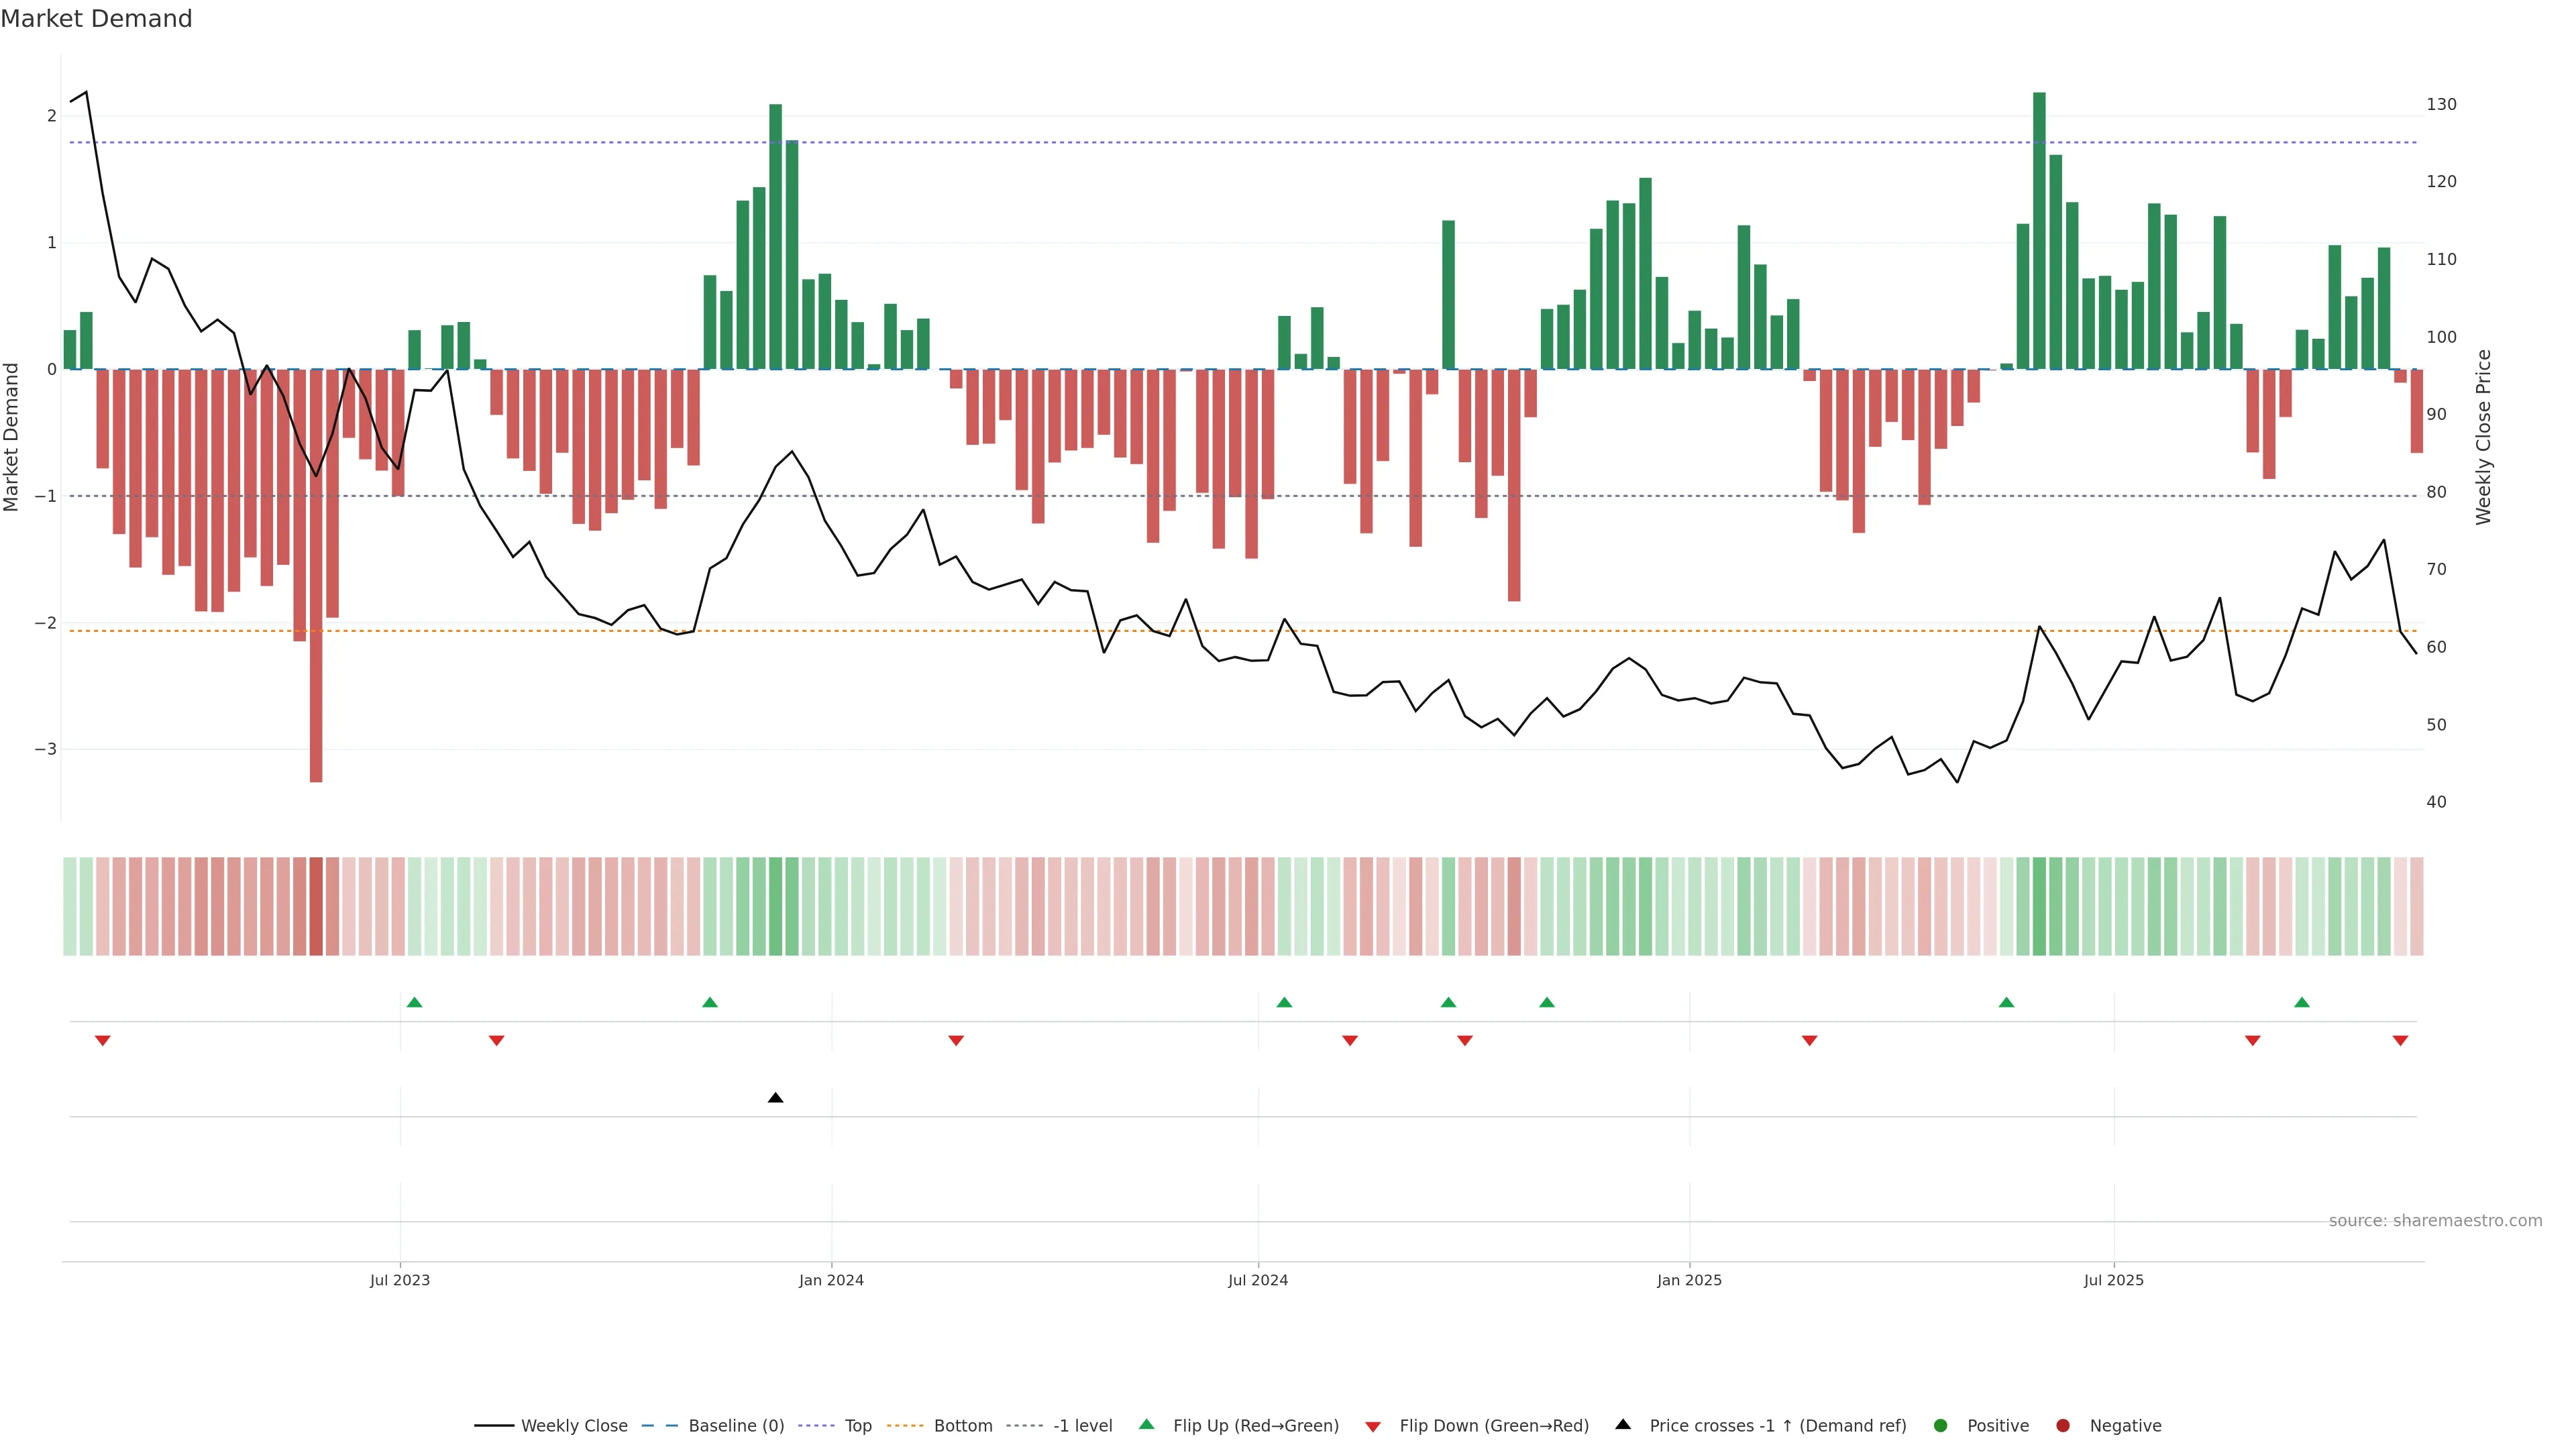2576x1449 pixels.
Task: Click green flip-up marker just after Jul 2024
Action: click(x=1284, y=1002)
